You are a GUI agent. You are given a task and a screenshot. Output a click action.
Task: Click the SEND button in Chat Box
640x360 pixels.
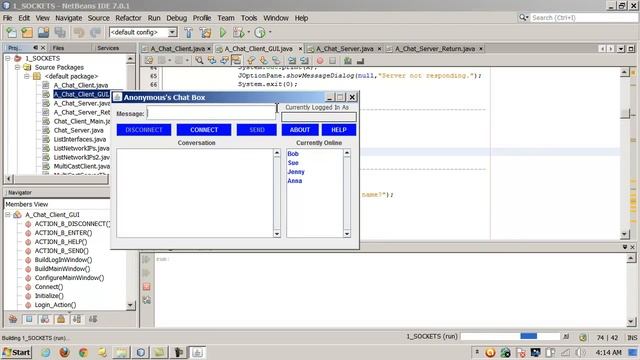click(257, 130)
